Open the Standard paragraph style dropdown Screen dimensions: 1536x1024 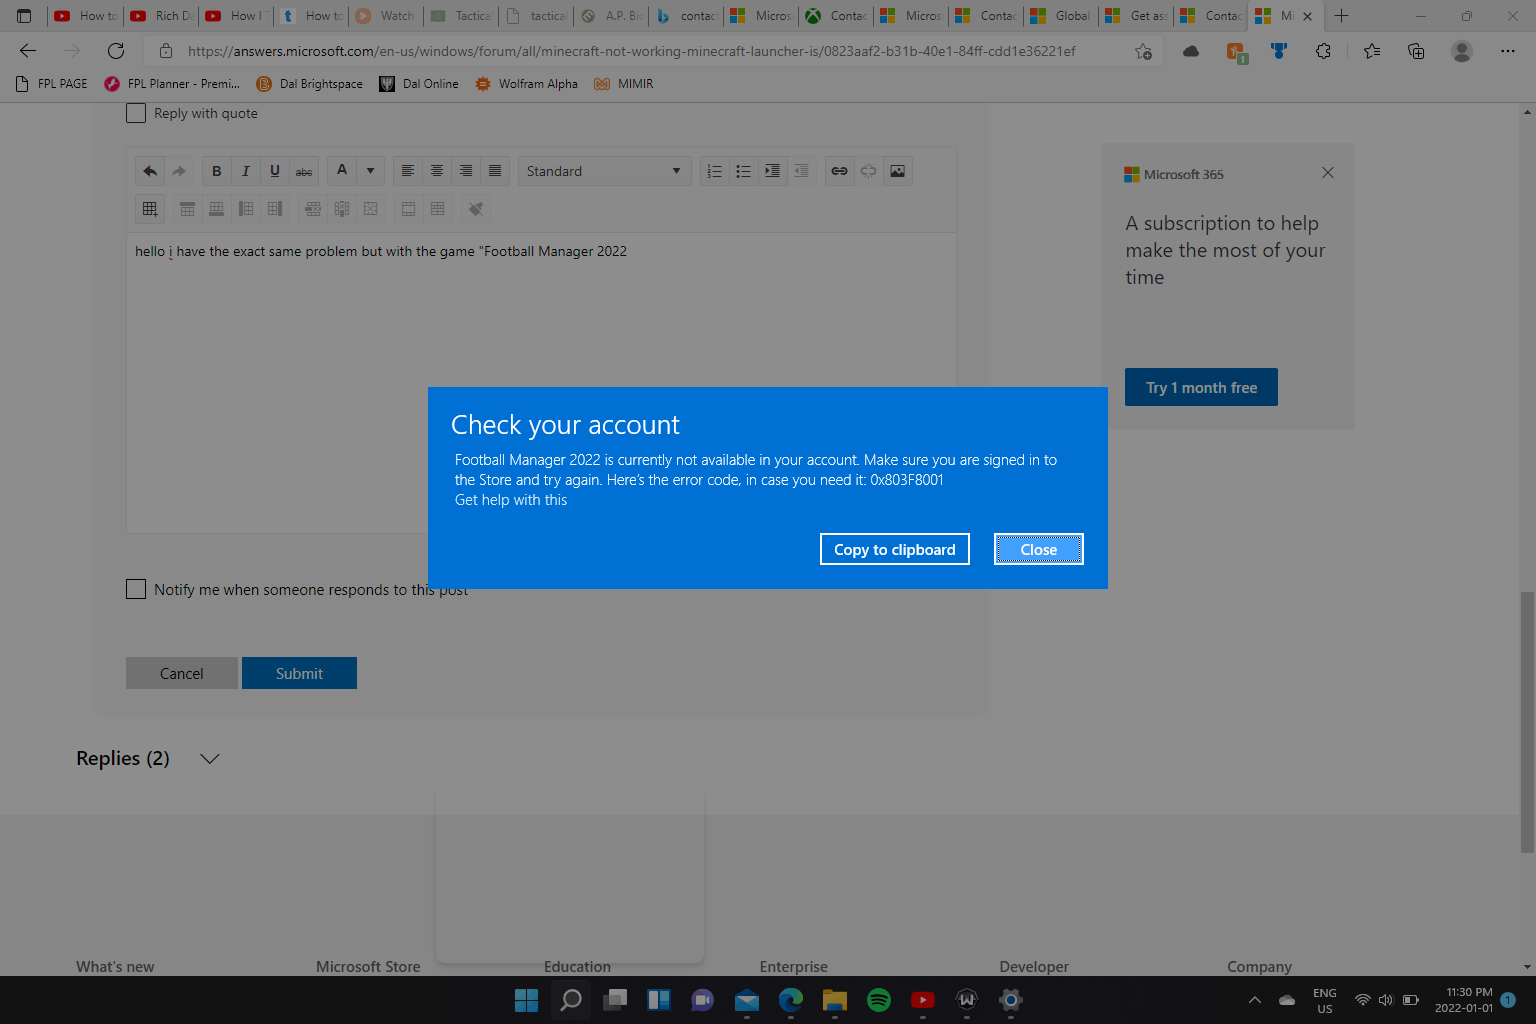tap(604, 171)
